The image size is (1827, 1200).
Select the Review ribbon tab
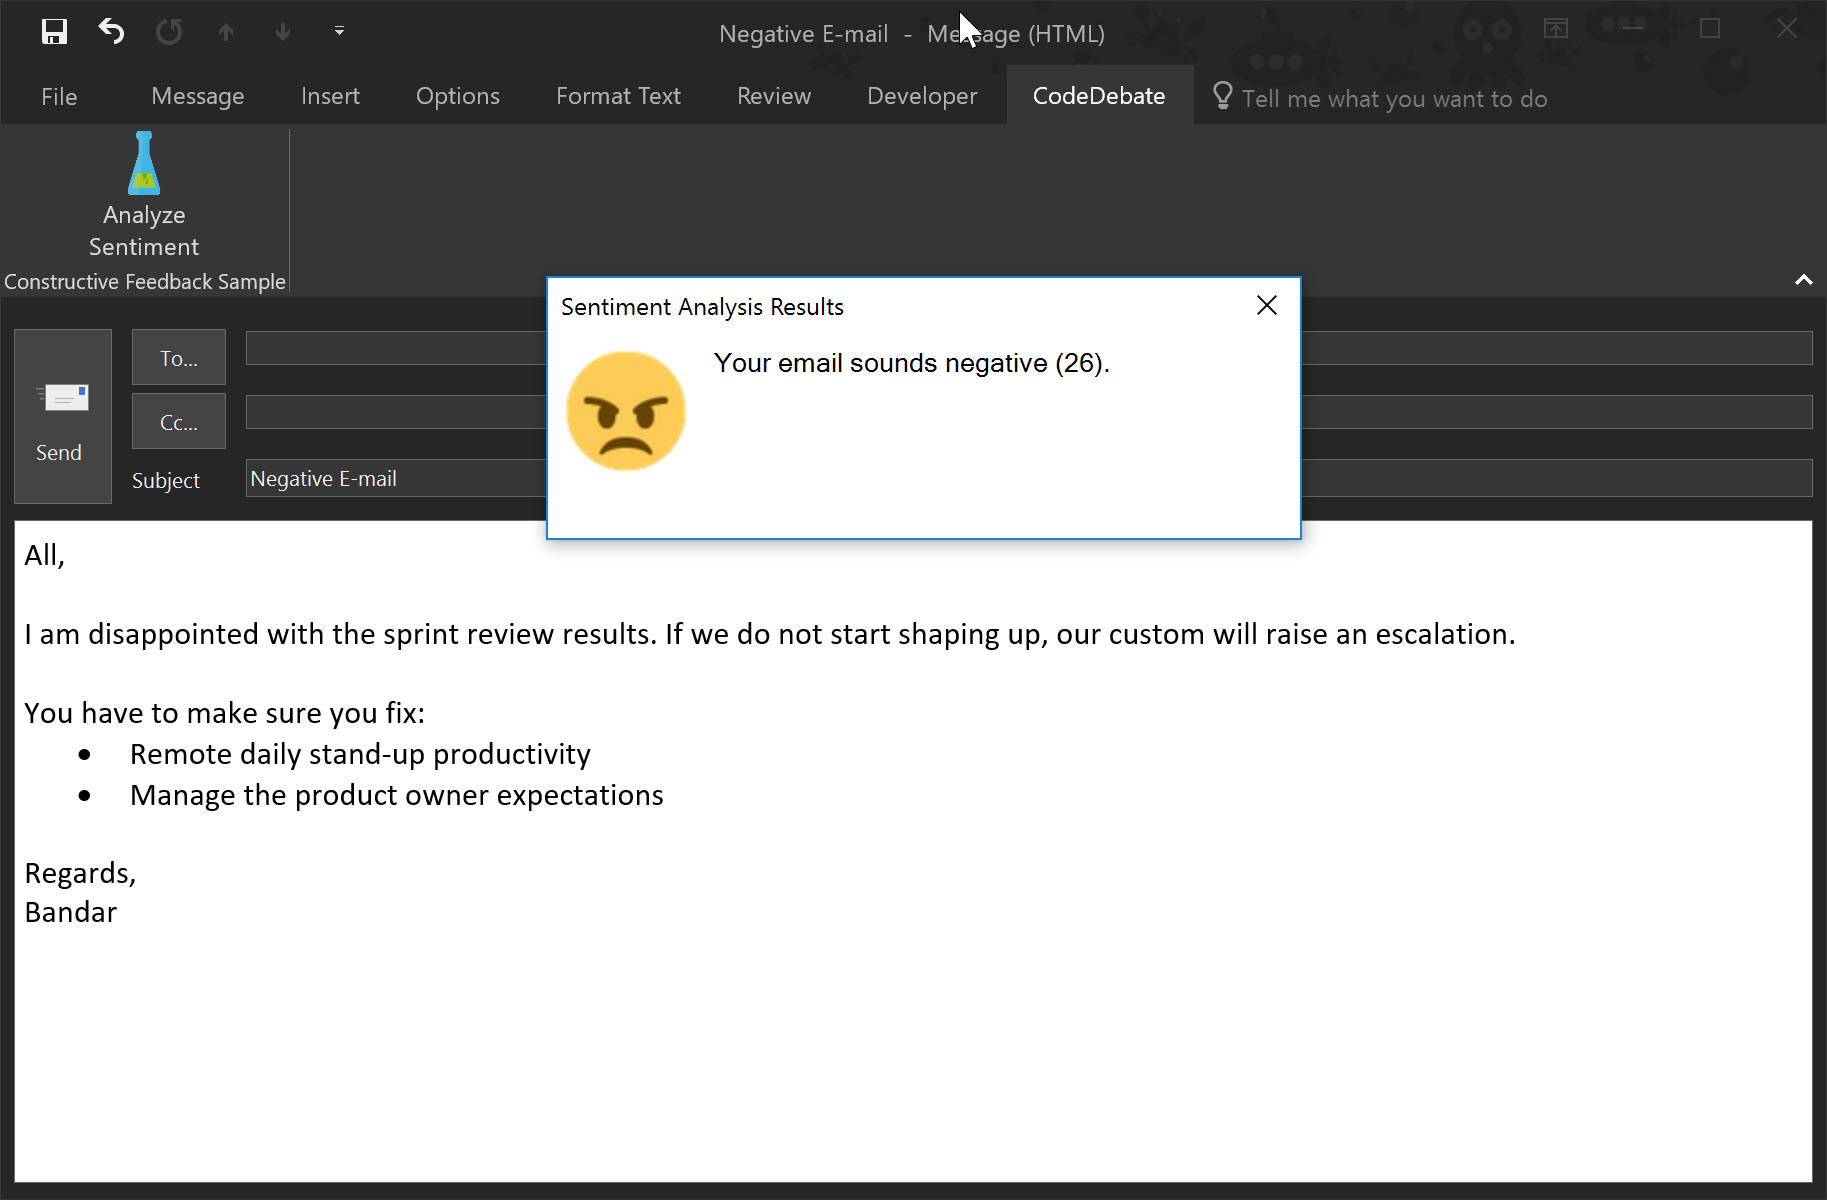pyautogui.click(x=774, y=96)
